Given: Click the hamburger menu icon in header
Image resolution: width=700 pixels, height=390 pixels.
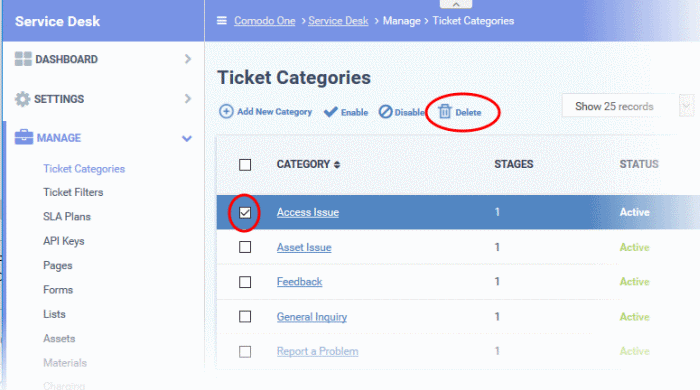Looking at the screenshot, I should (x=221, y=21).
